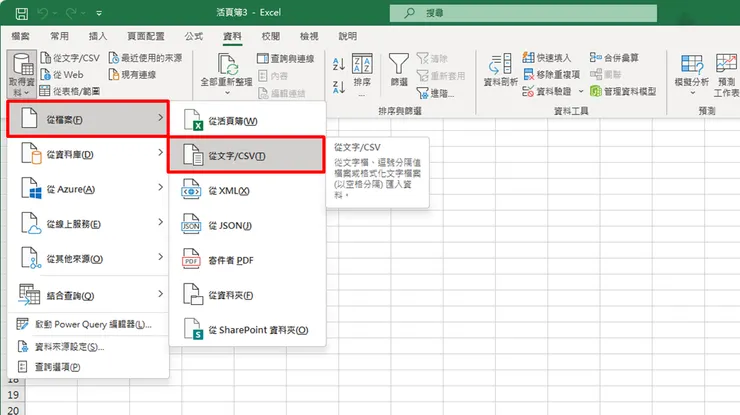The width and height of the screenshot is (740, 415).
Task: Expand the 結合查詢(Q) submenu
Action: pos(88,295)
